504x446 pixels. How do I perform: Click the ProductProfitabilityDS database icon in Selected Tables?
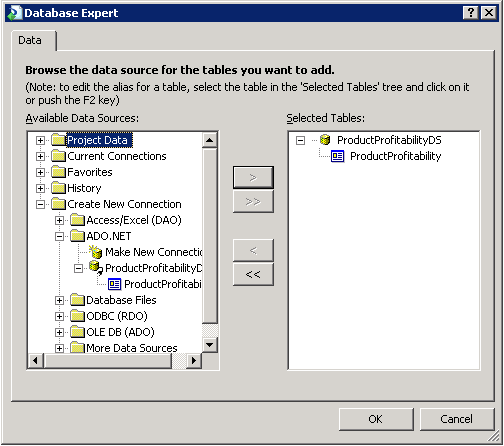[x=325, y=140]
